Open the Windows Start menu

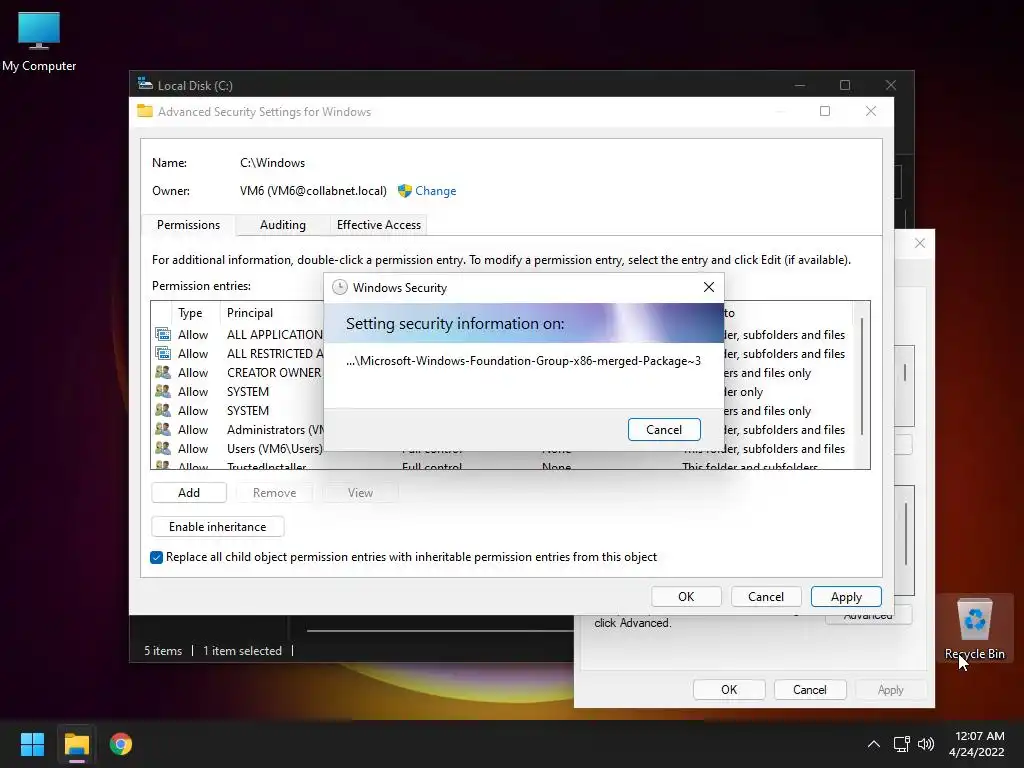tap(32, 744)
